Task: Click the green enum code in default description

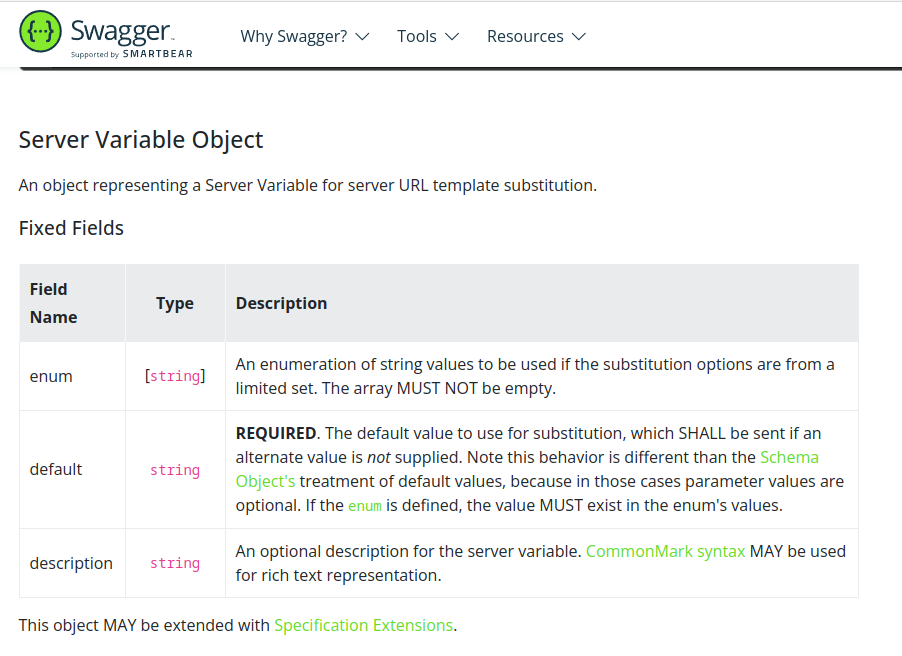Action: pos(364,506)
